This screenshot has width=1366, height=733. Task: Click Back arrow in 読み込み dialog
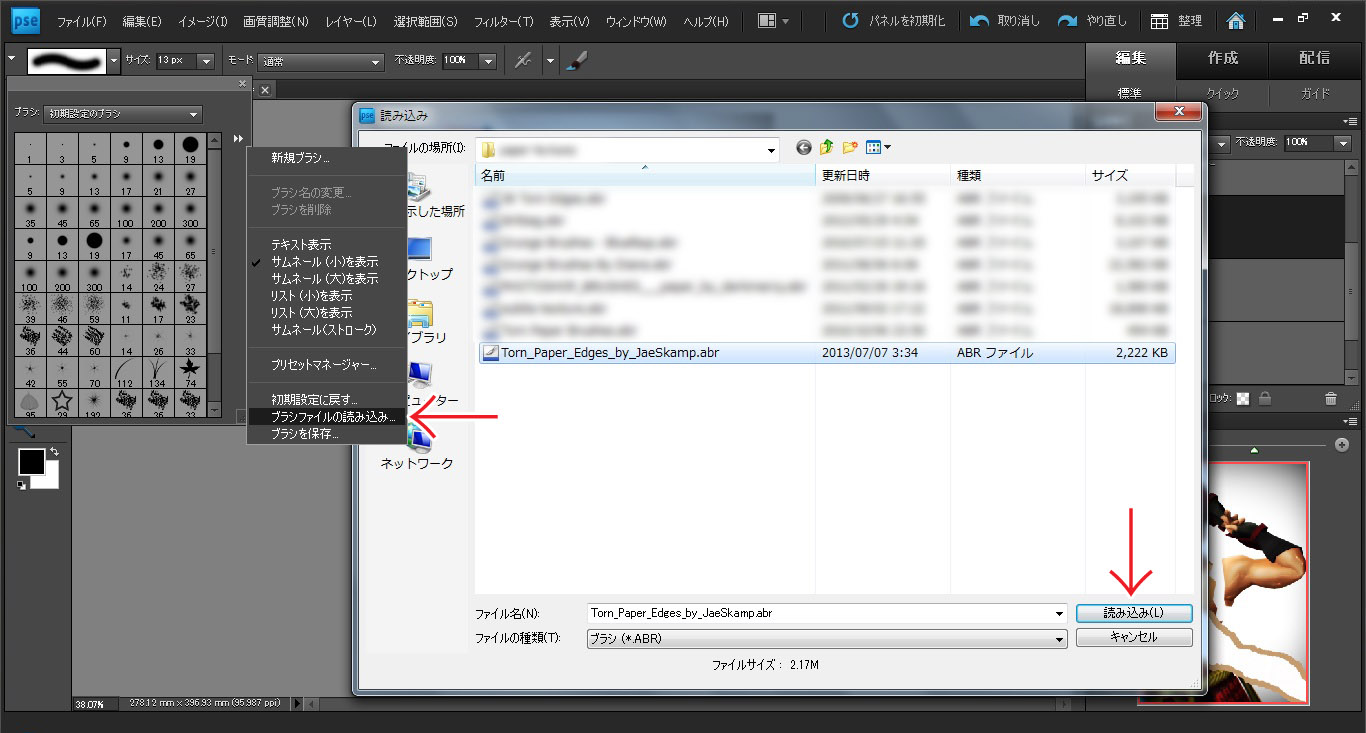tap(803, 148)
